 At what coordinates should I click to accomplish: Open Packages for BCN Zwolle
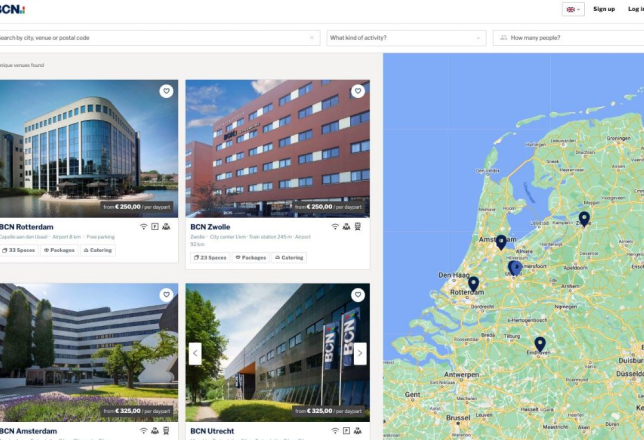(x=251, y=258)
